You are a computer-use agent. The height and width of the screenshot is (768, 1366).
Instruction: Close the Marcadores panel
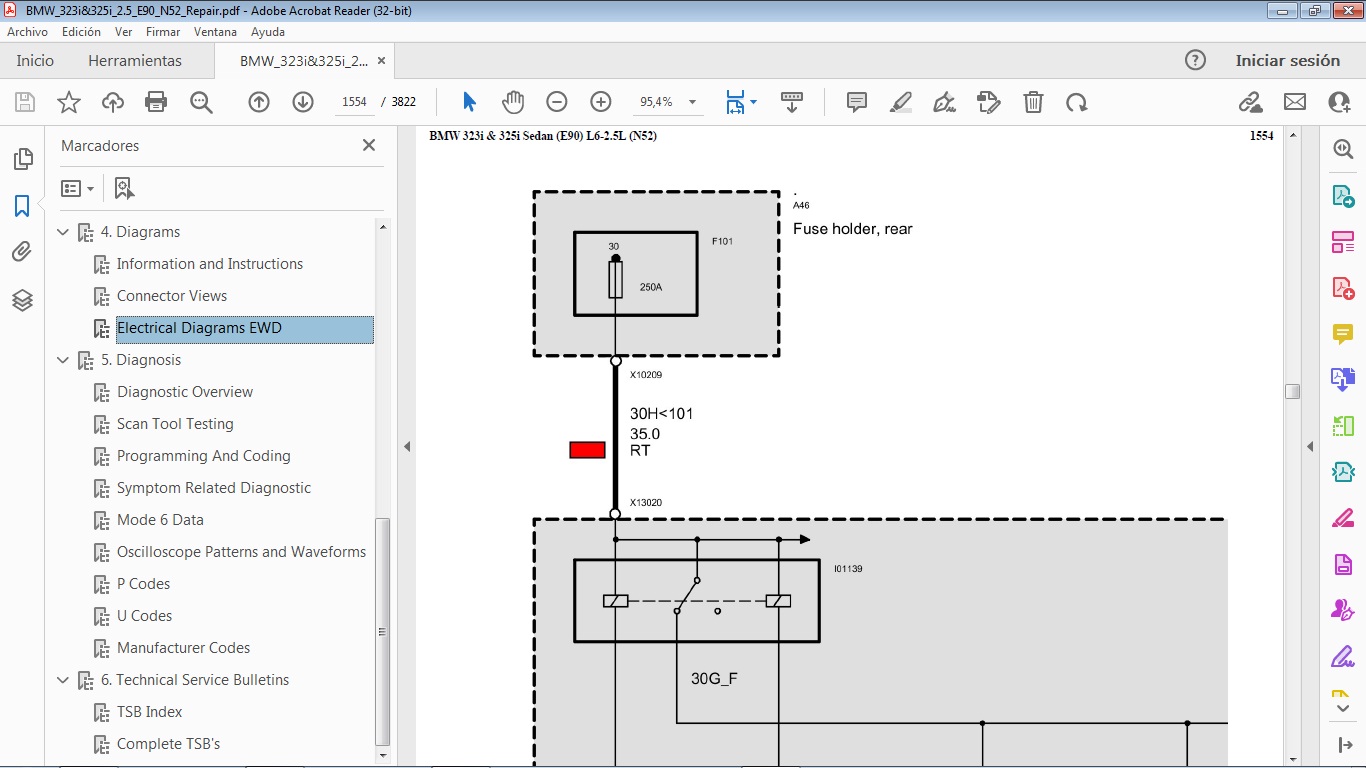369,145
